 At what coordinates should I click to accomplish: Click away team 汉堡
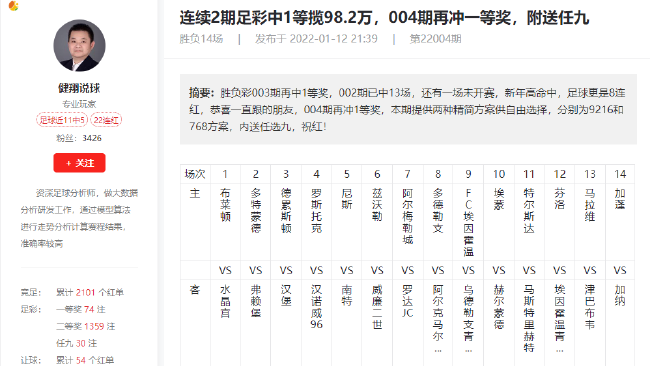point(286,296)
